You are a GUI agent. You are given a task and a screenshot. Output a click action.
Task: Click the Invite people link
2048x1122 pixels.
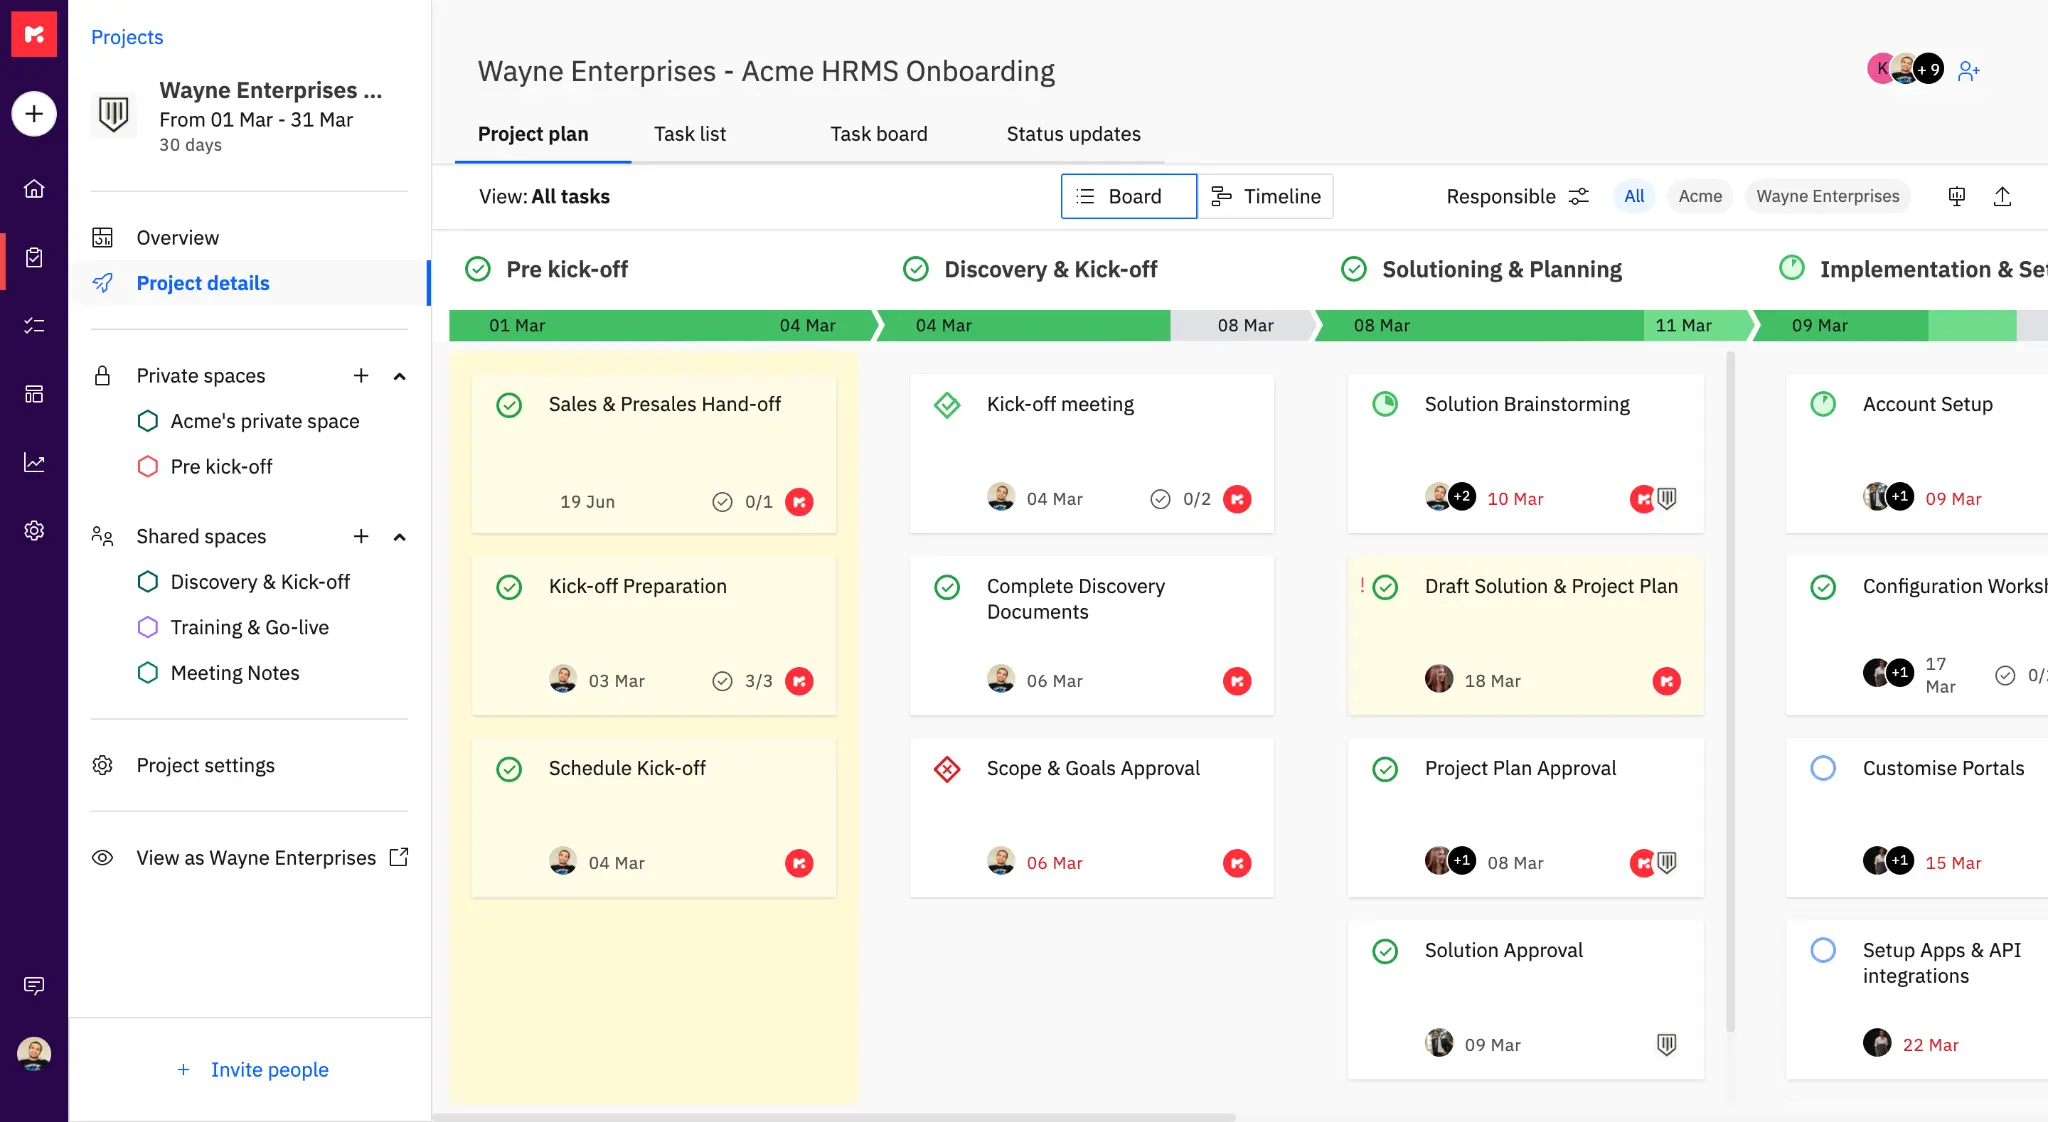tap(268, 1069)
